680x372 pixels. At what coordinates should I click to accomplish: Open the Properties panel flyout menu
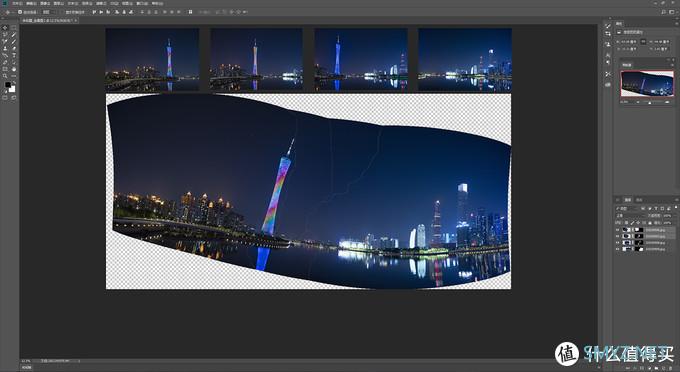coord(677,23)
